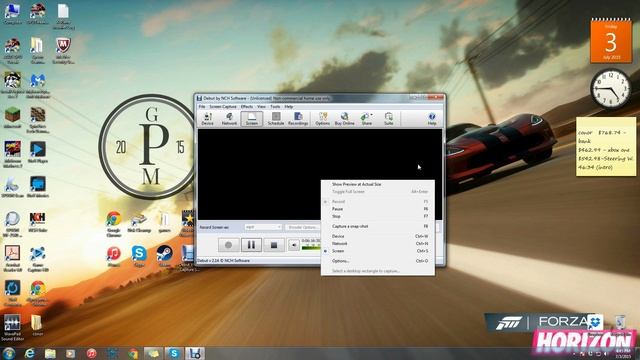640x360 pixels.
Task: Open Internet Explorer from the taskbar
Action: click(x=29, y=353)
